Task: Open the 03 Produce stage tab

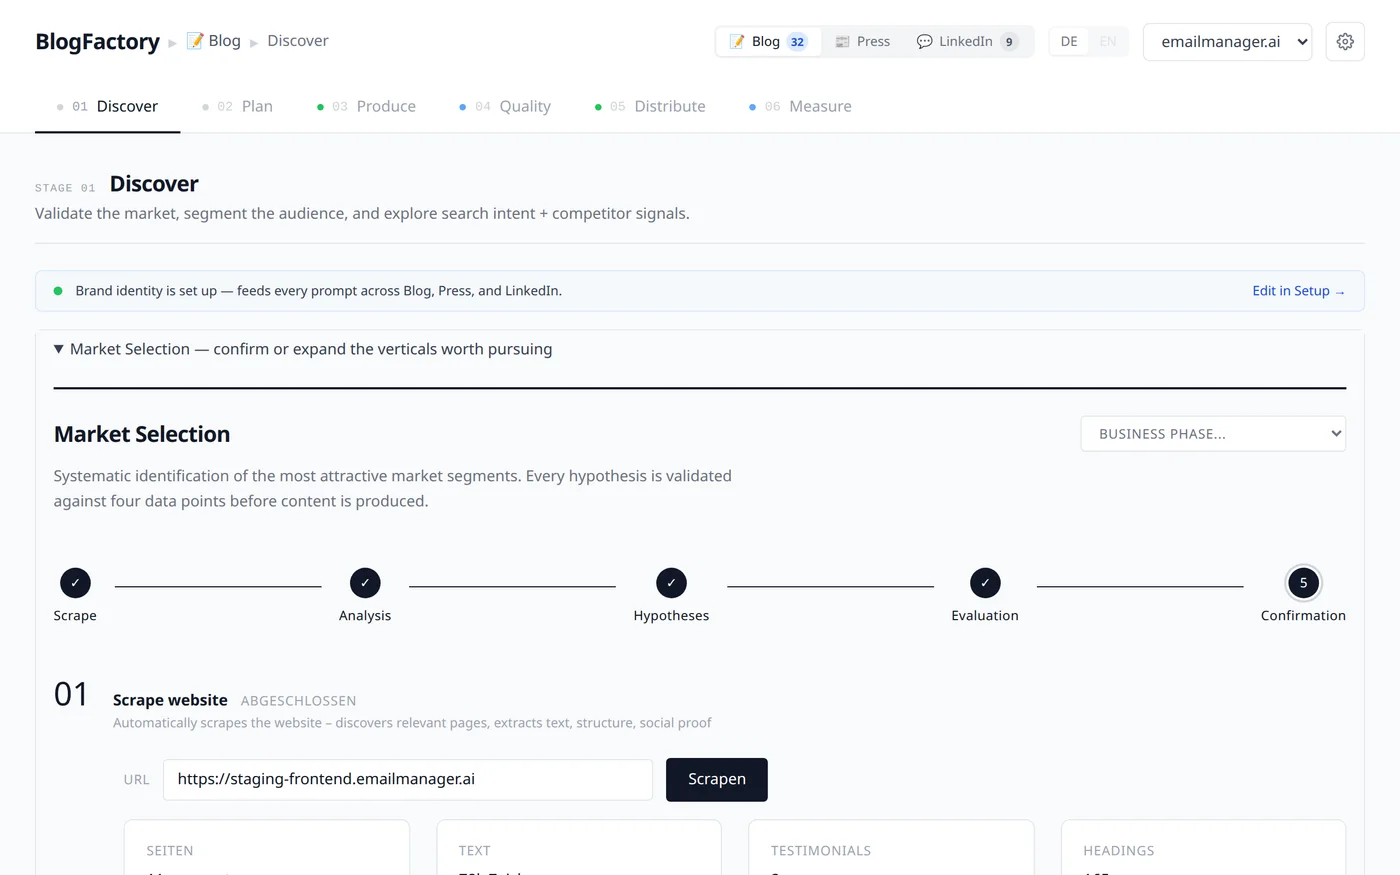Action: 366,107
